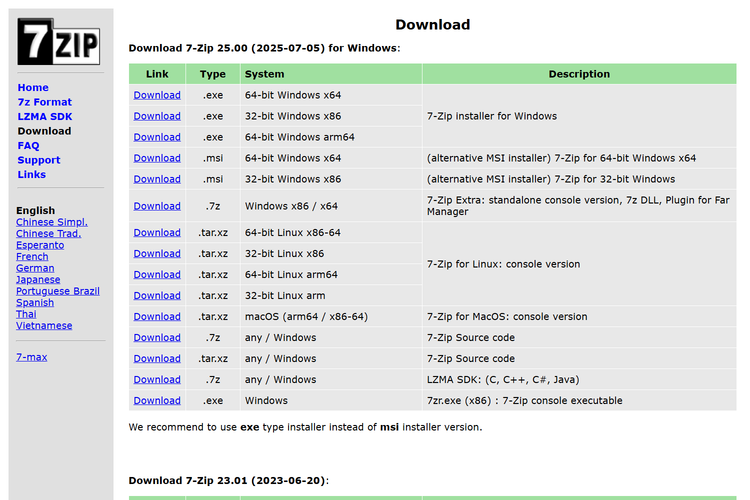Download .exe for 64-bit Windows x64
Viewport: 750px width, 500px height.
[157, 95]
